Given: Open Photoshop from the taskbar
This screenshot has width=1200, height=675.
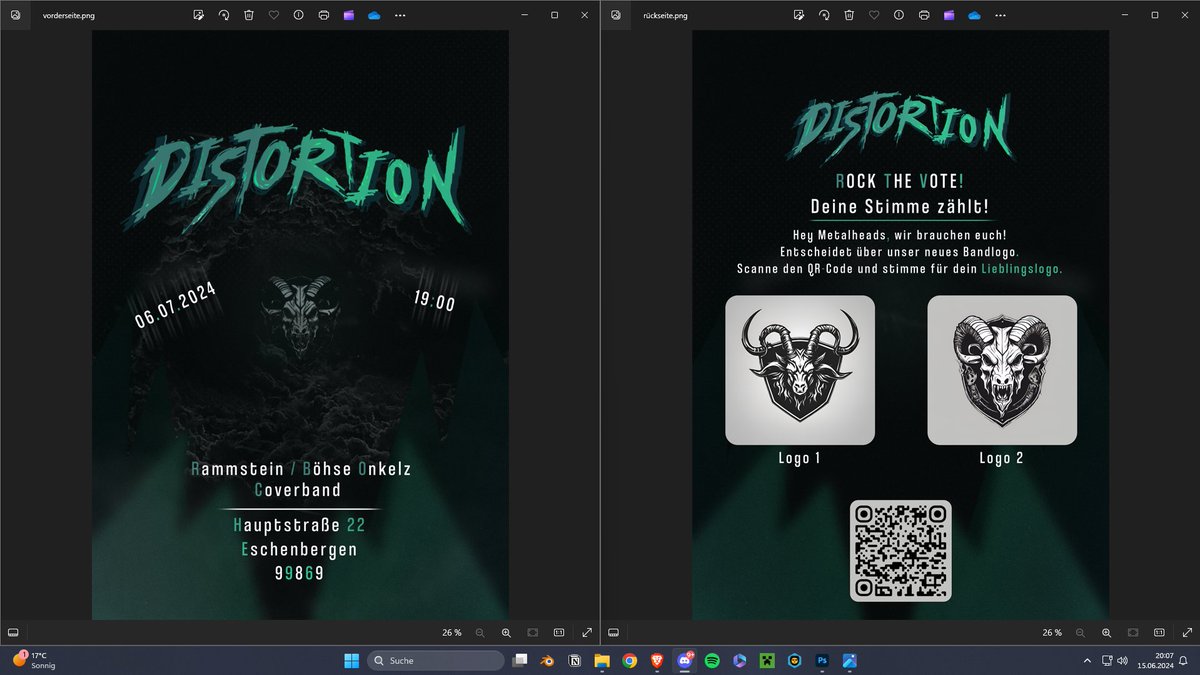Looking at the screenshot, I should click(822, 660).
